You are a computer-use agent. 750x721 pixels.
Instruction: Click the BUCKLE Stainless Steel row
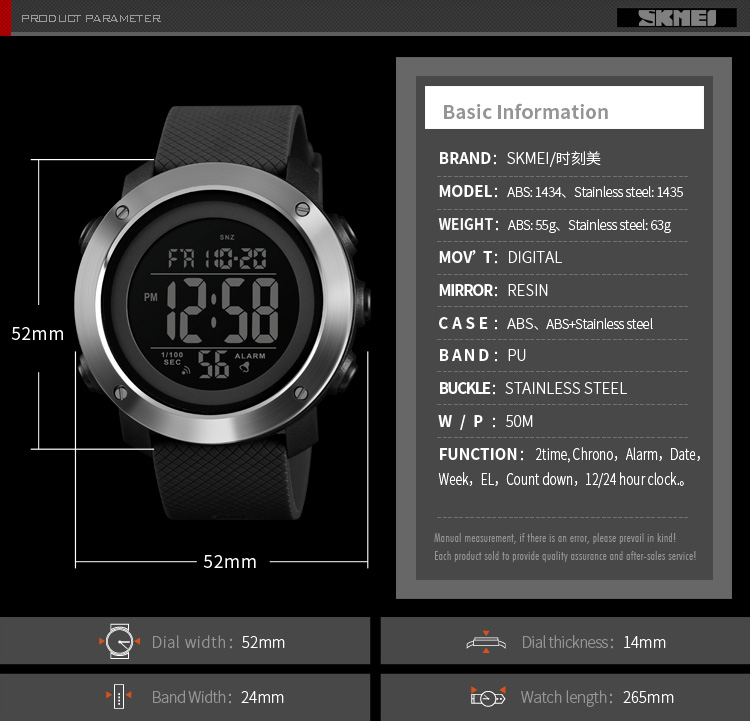(533, 388)
